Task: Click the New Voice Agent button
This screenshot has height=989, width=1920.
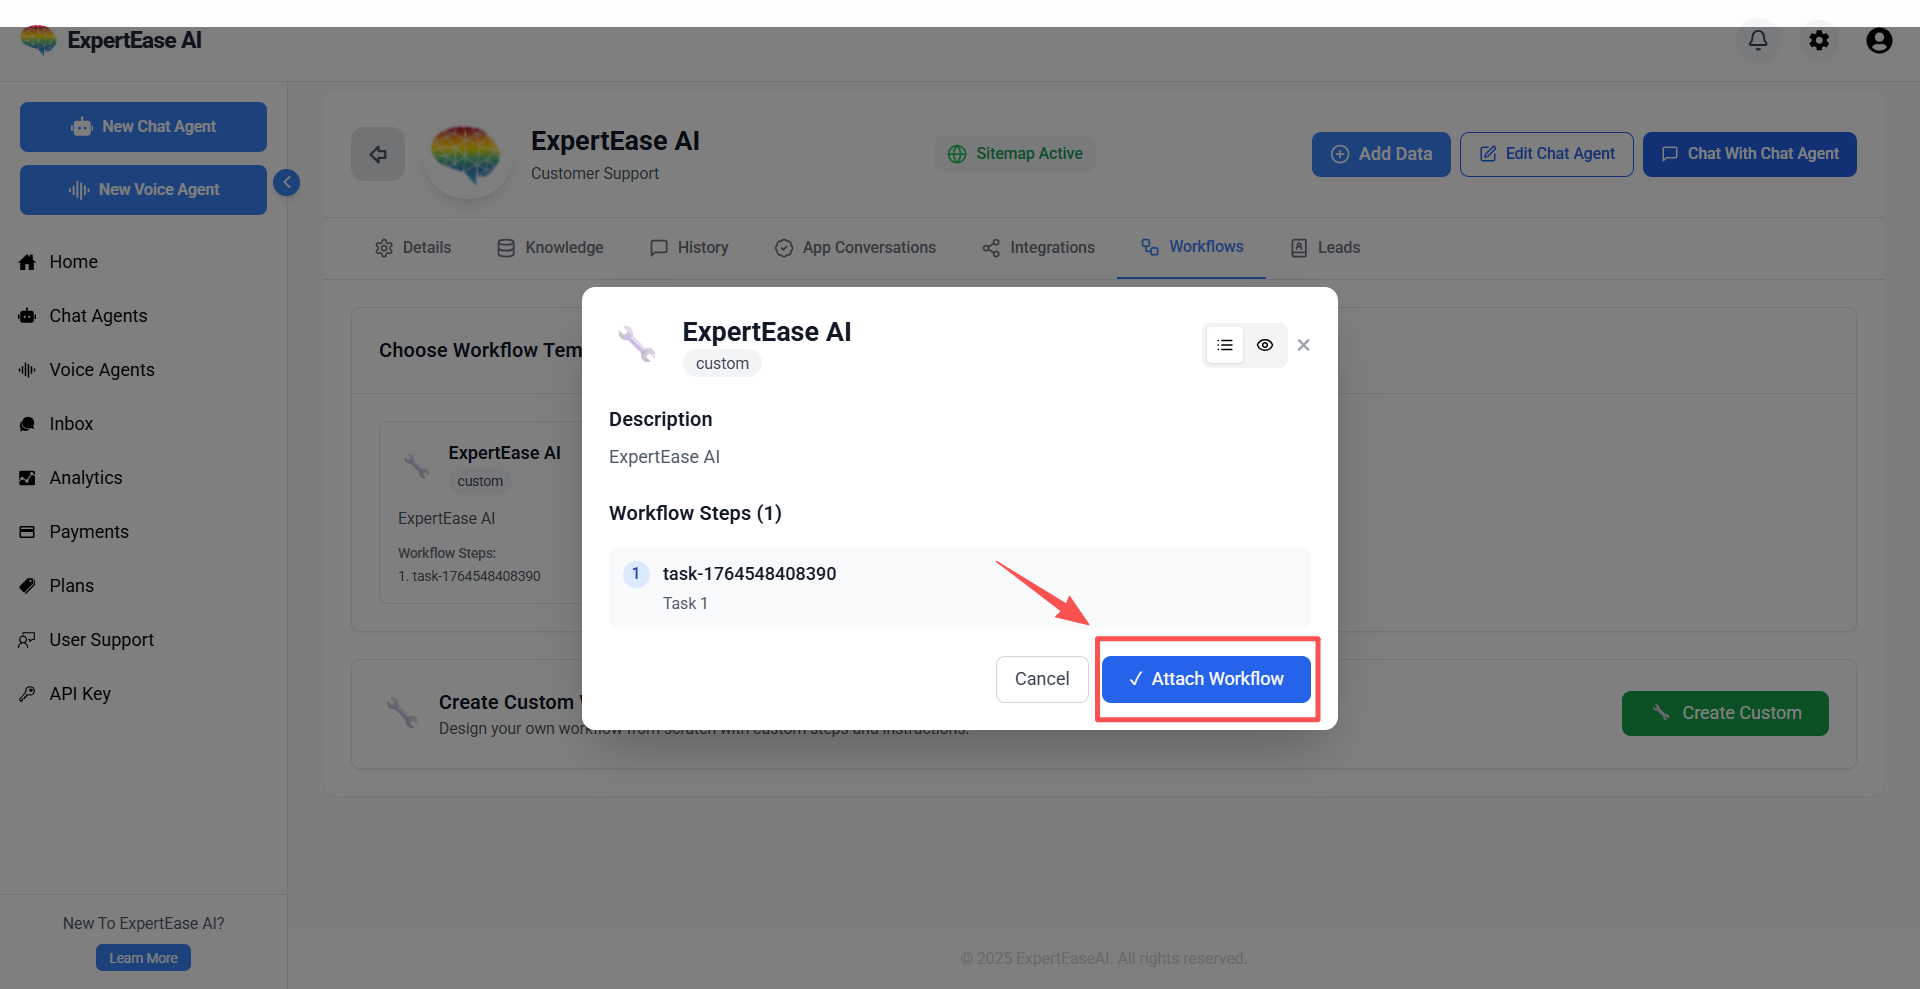Action: click(x=143, y=190)
